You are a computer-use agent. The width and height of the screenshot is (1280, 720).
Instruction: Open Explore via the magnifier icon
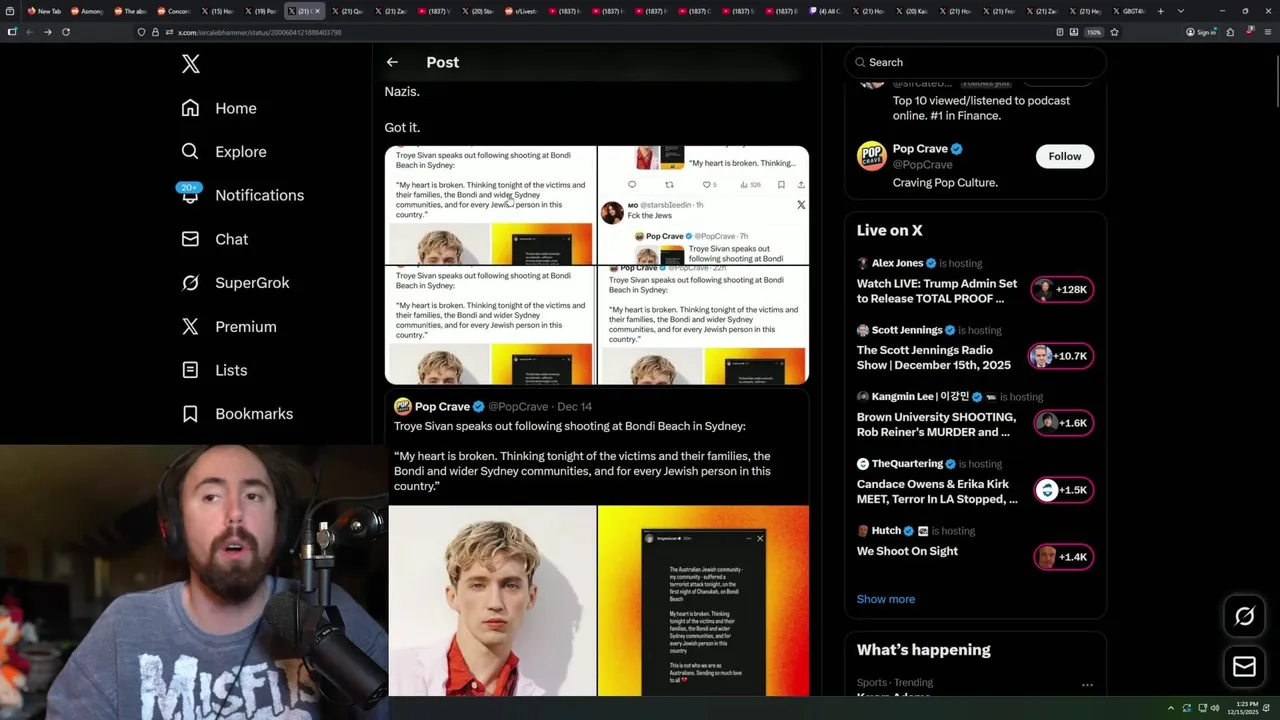pyautogui.click(x=190, y=151)
